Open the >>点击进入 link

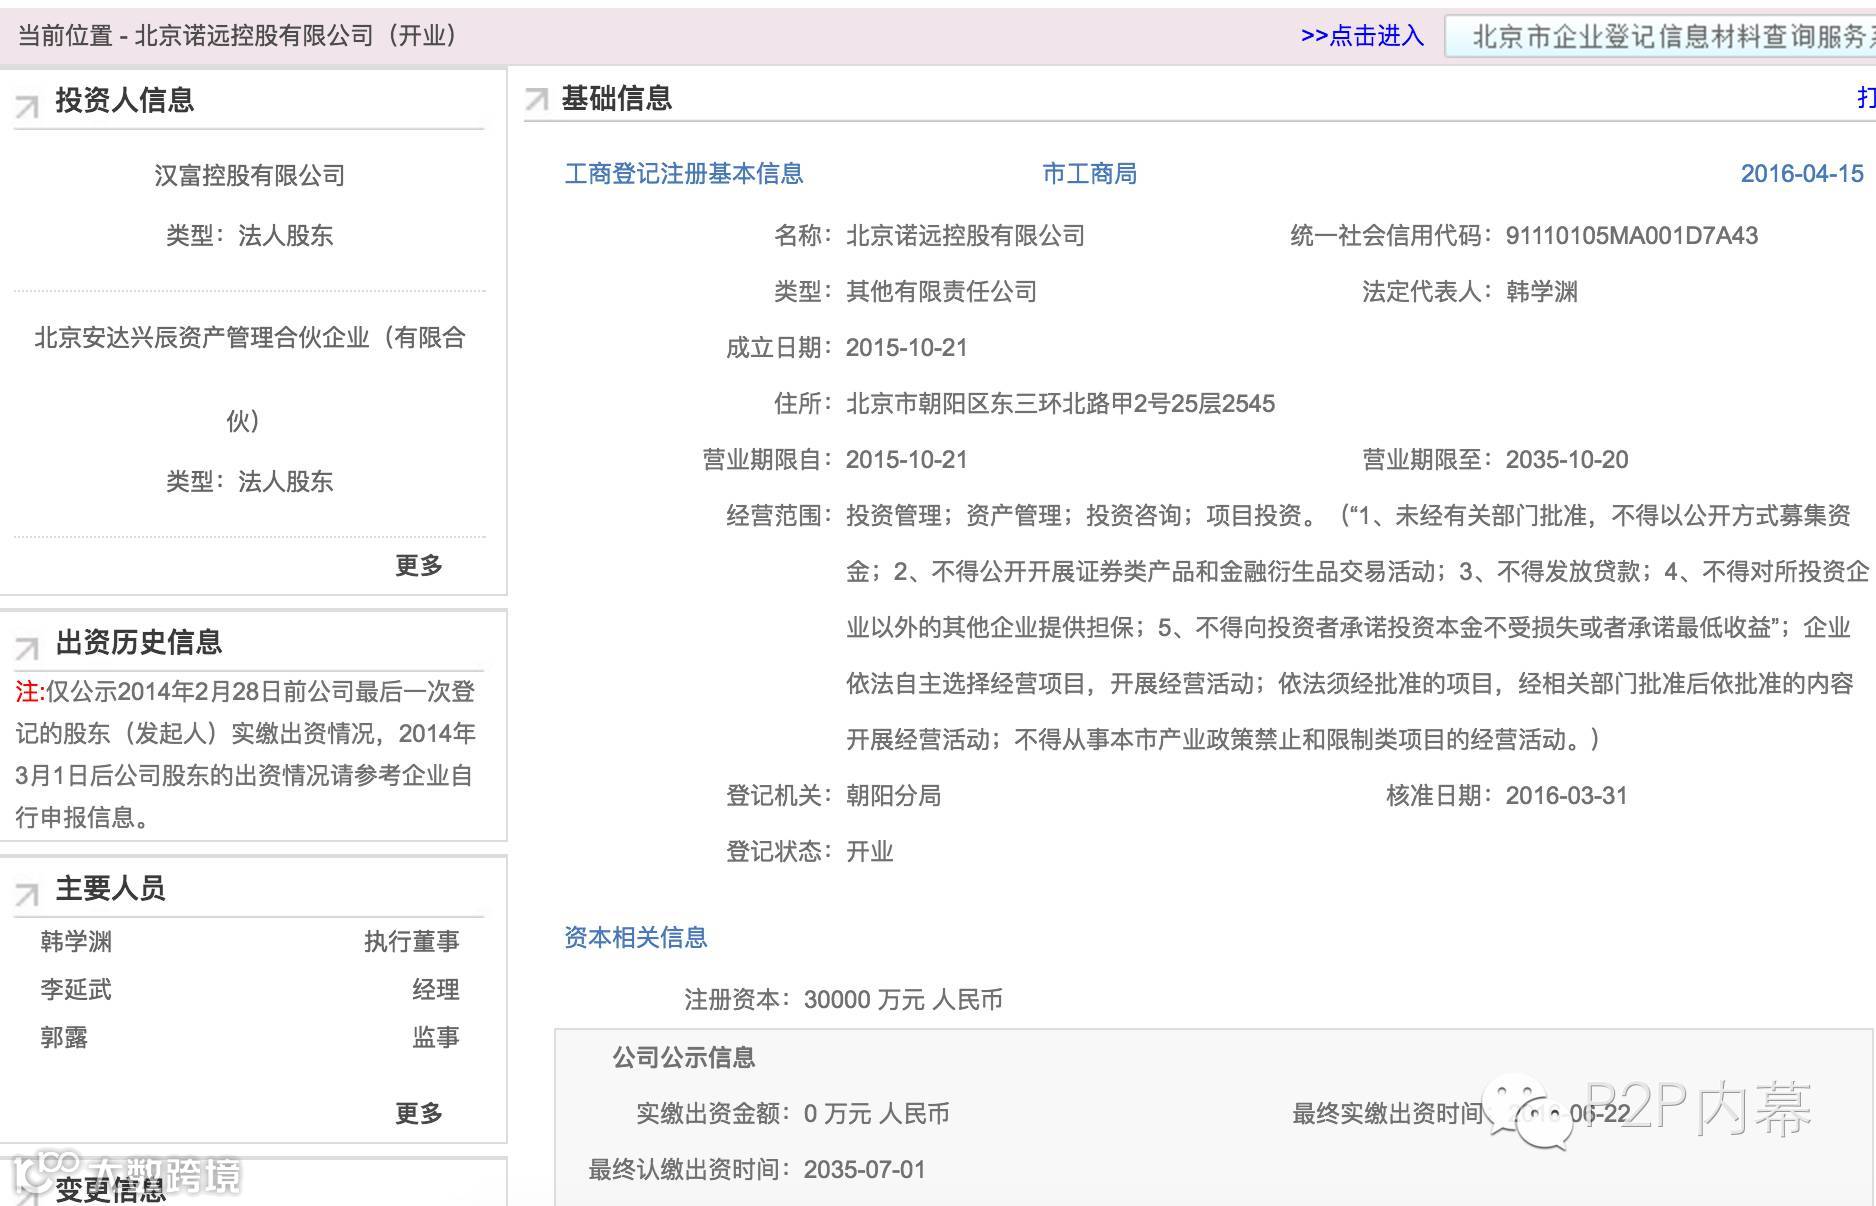click(1362, 36)
